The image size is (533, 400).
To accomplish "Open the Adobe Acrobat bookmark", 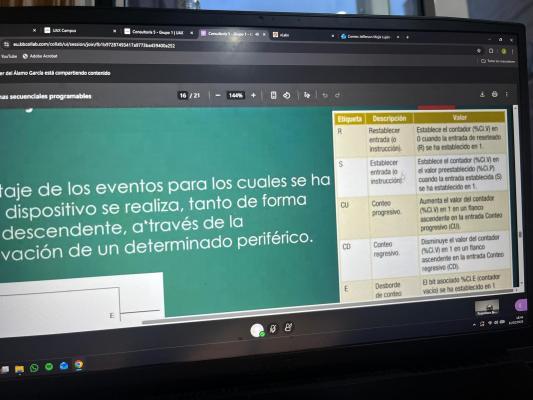I will 40,56.
